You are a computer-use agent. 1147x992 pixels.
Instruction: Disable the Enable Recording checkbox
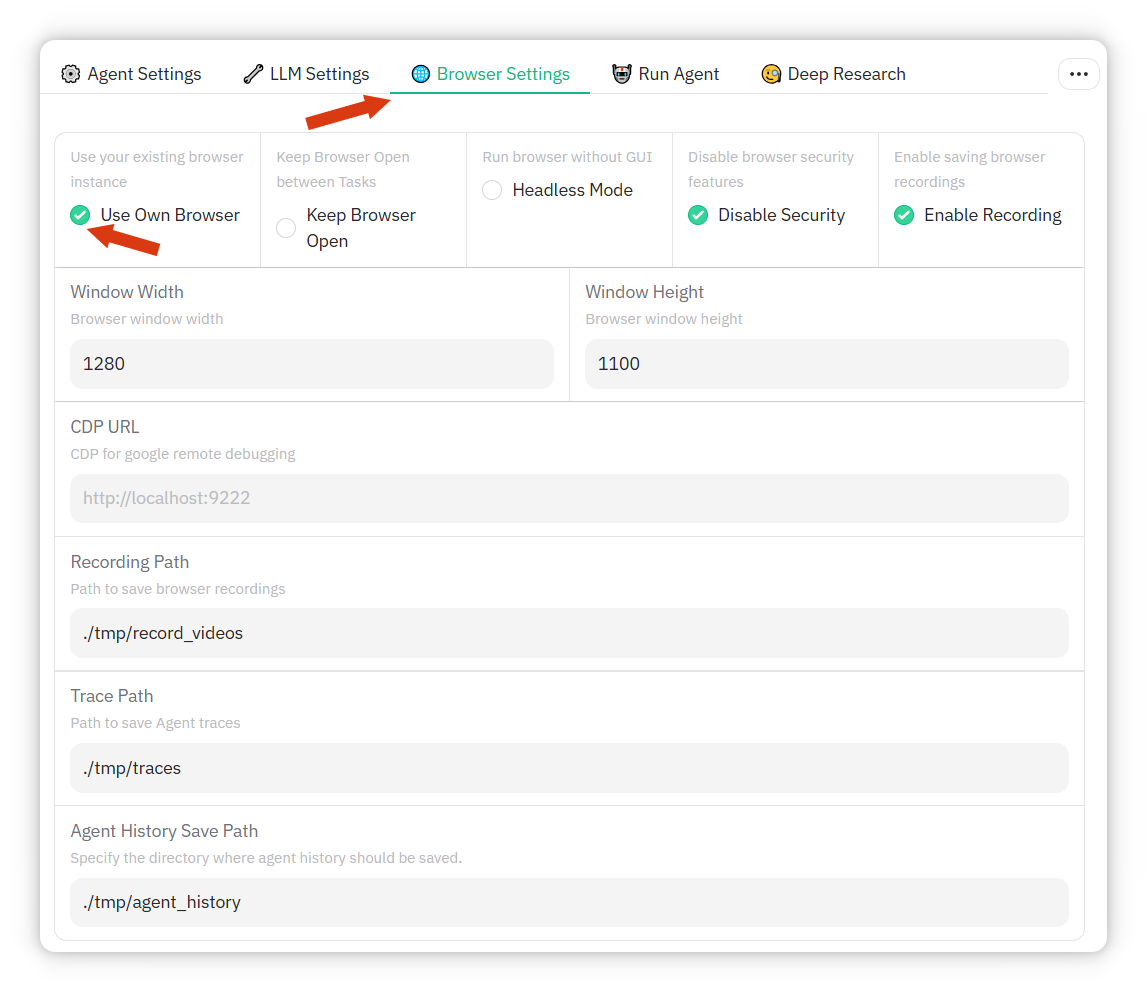904,215
